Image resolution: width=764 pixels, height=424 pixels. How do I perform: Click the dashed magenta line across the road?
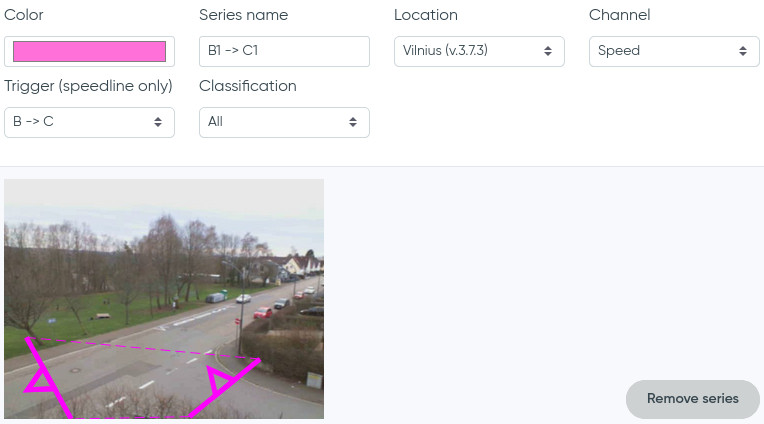coord(144,349)
